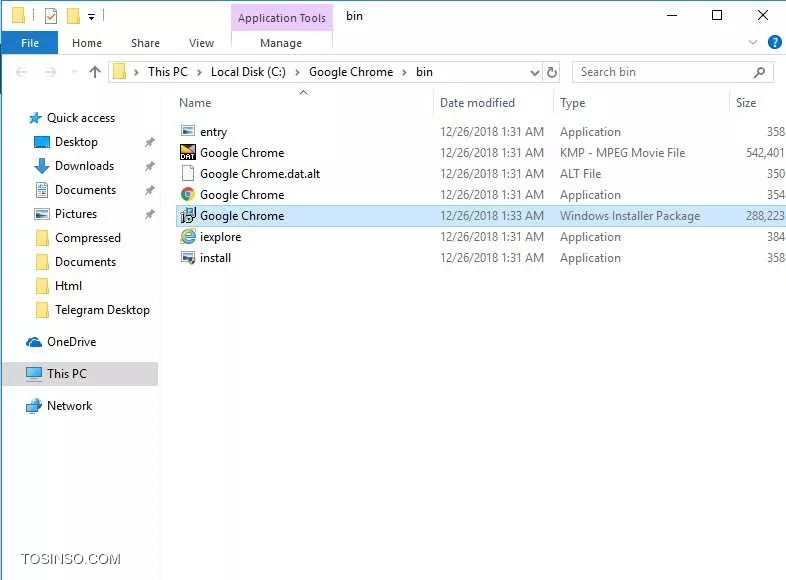This screenshot has width=786, height=580.
Task: Click the Pictures icon in sidebar
Action: pyautogui.click(x=42, y=214)
